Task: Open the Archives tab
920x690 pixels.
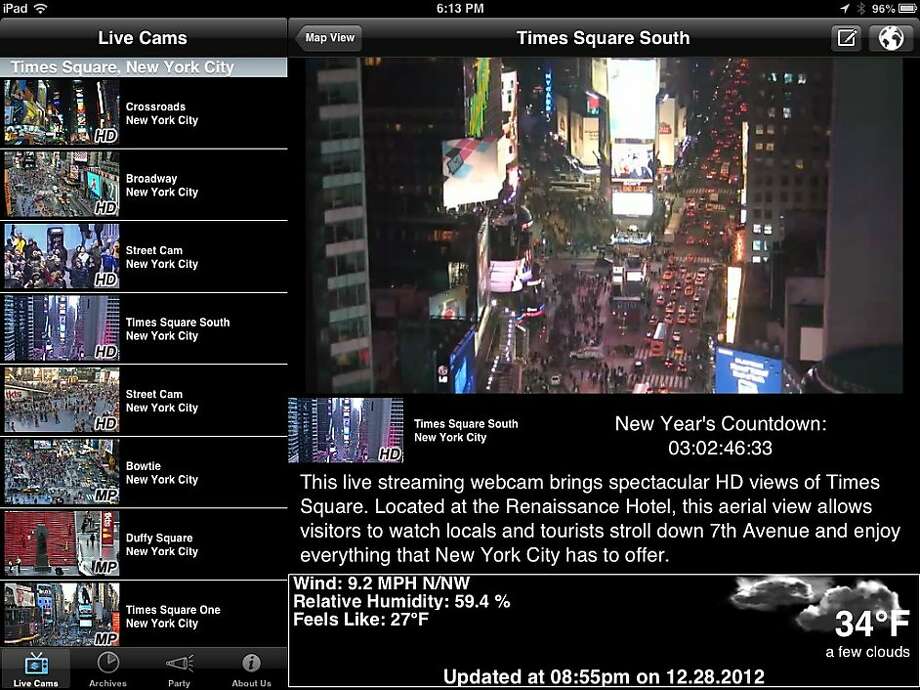Action: pos(107,668)
